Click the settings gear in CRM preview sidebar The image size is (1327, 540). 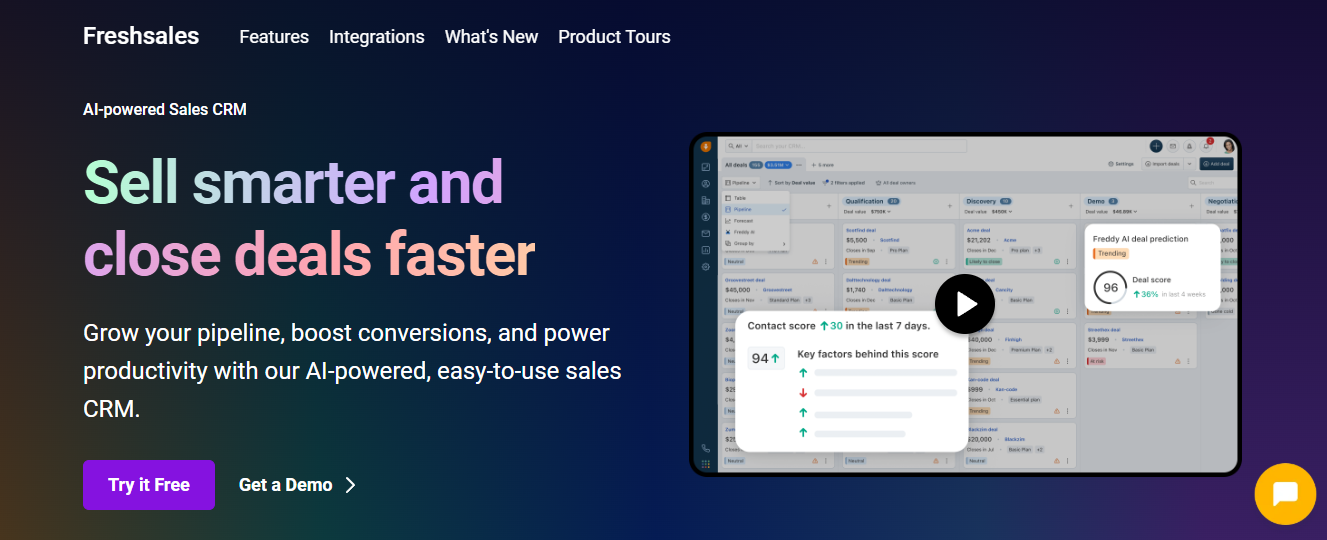click(x=706, y=267)
